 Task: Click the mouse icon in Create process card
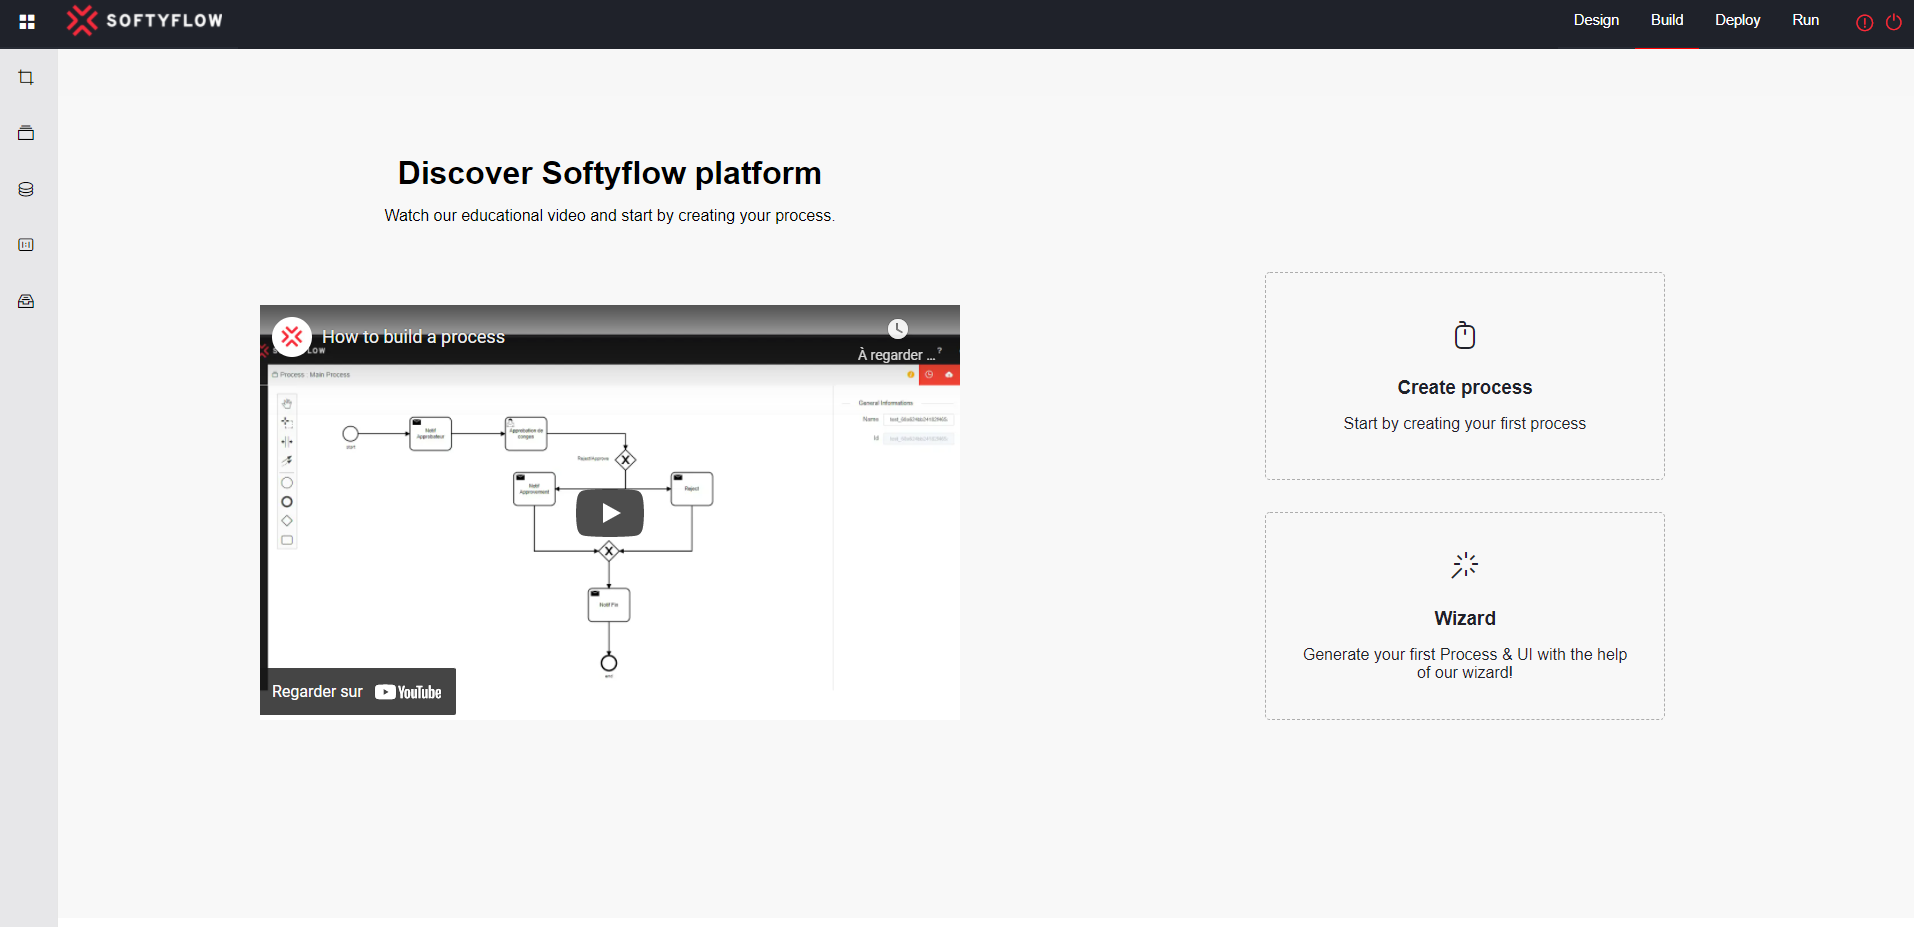pos(1465,335)
